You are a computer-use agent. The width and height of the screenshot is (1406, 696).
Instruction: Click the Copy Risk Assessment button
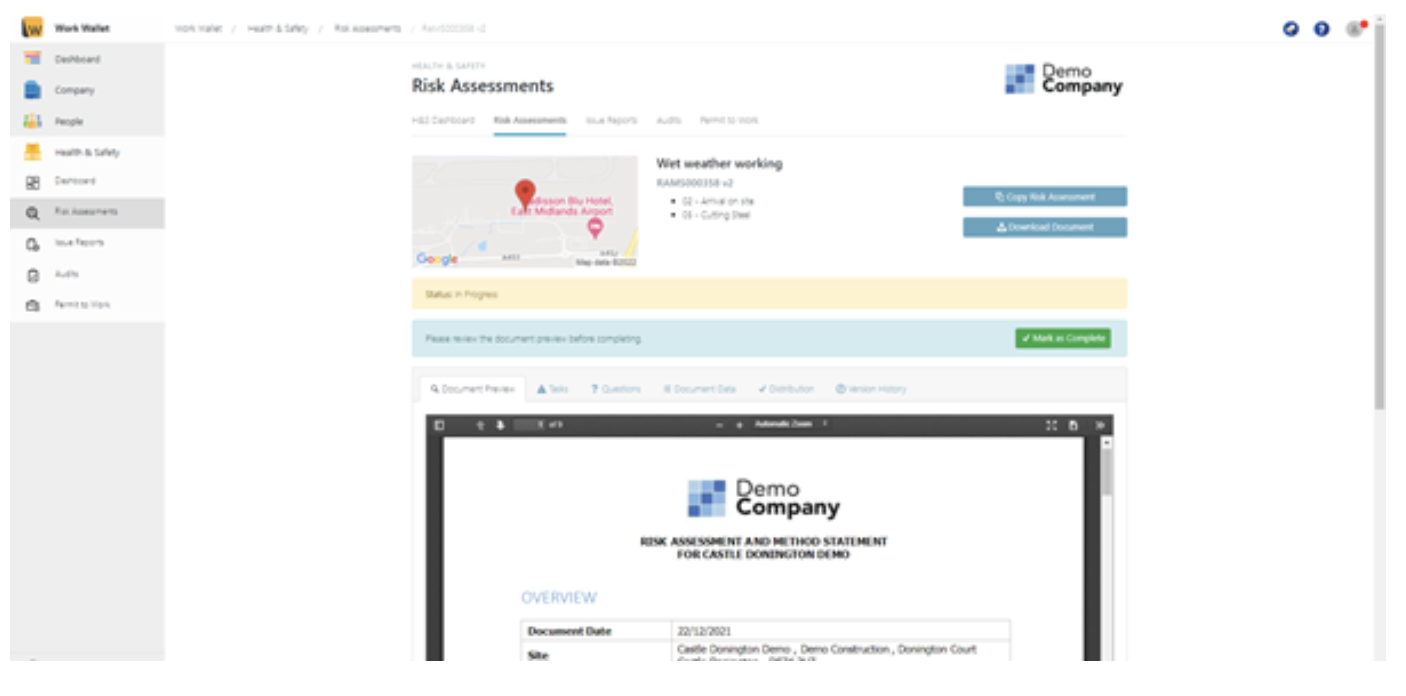(1045, 197)
